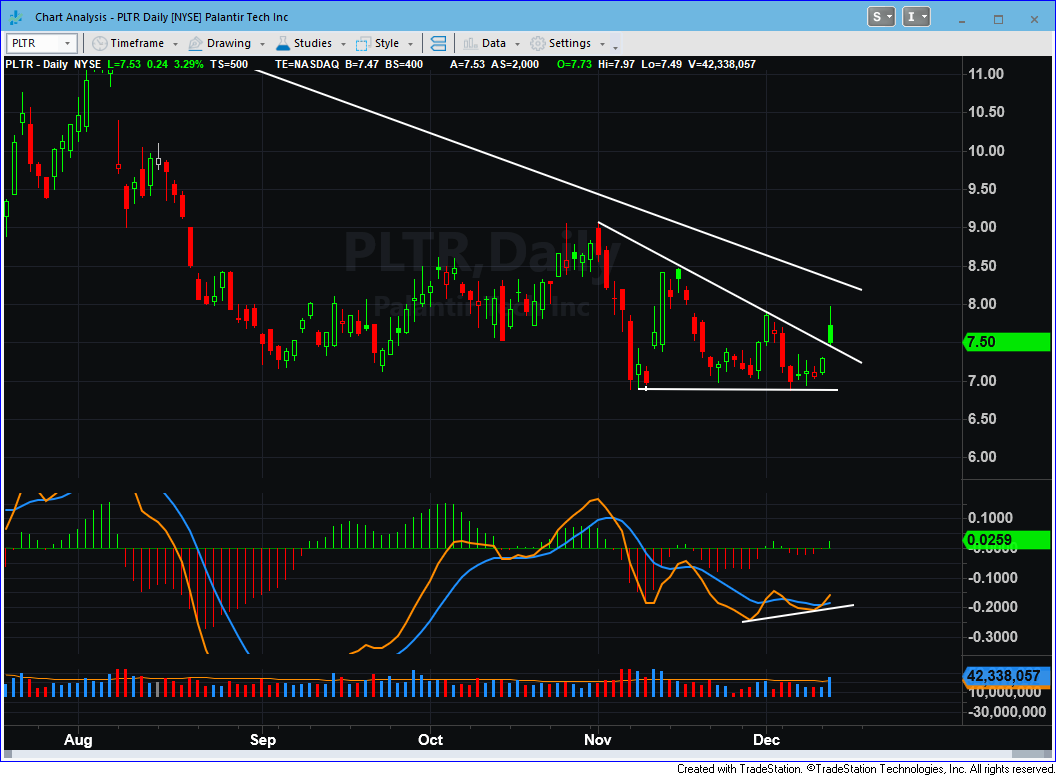This screenshot has width=1056, height=775.
Task: Open the Drawing menu
Action: (x=227, y=43)
